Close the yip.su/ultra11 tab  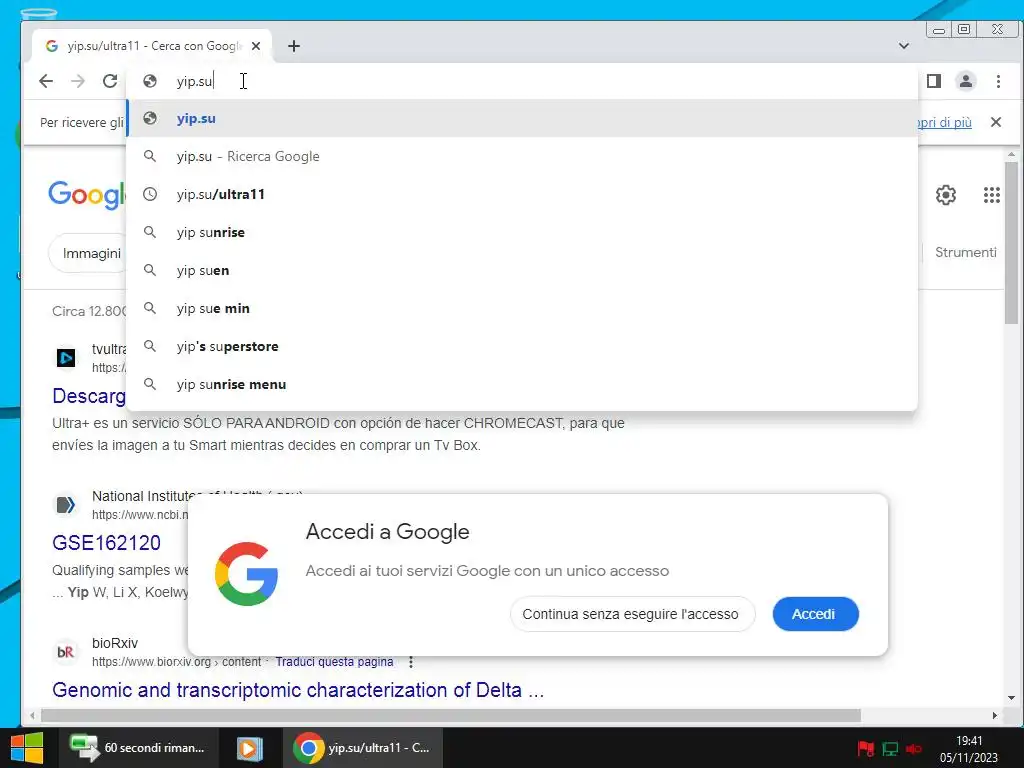256,46
